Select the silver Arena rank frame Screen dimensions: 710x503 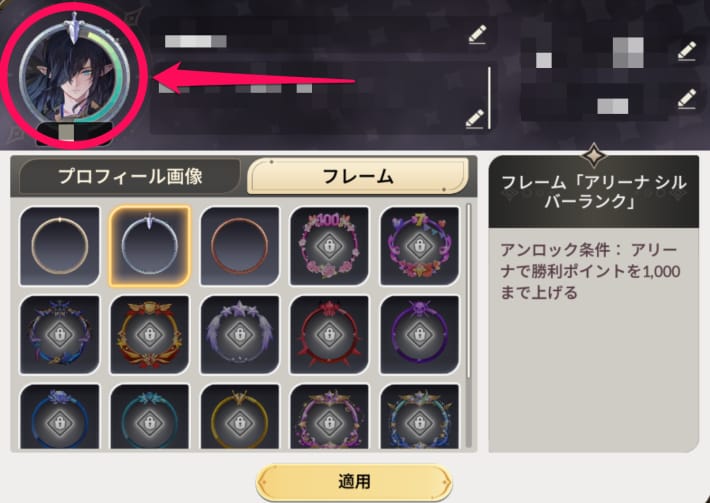point(149,247)
